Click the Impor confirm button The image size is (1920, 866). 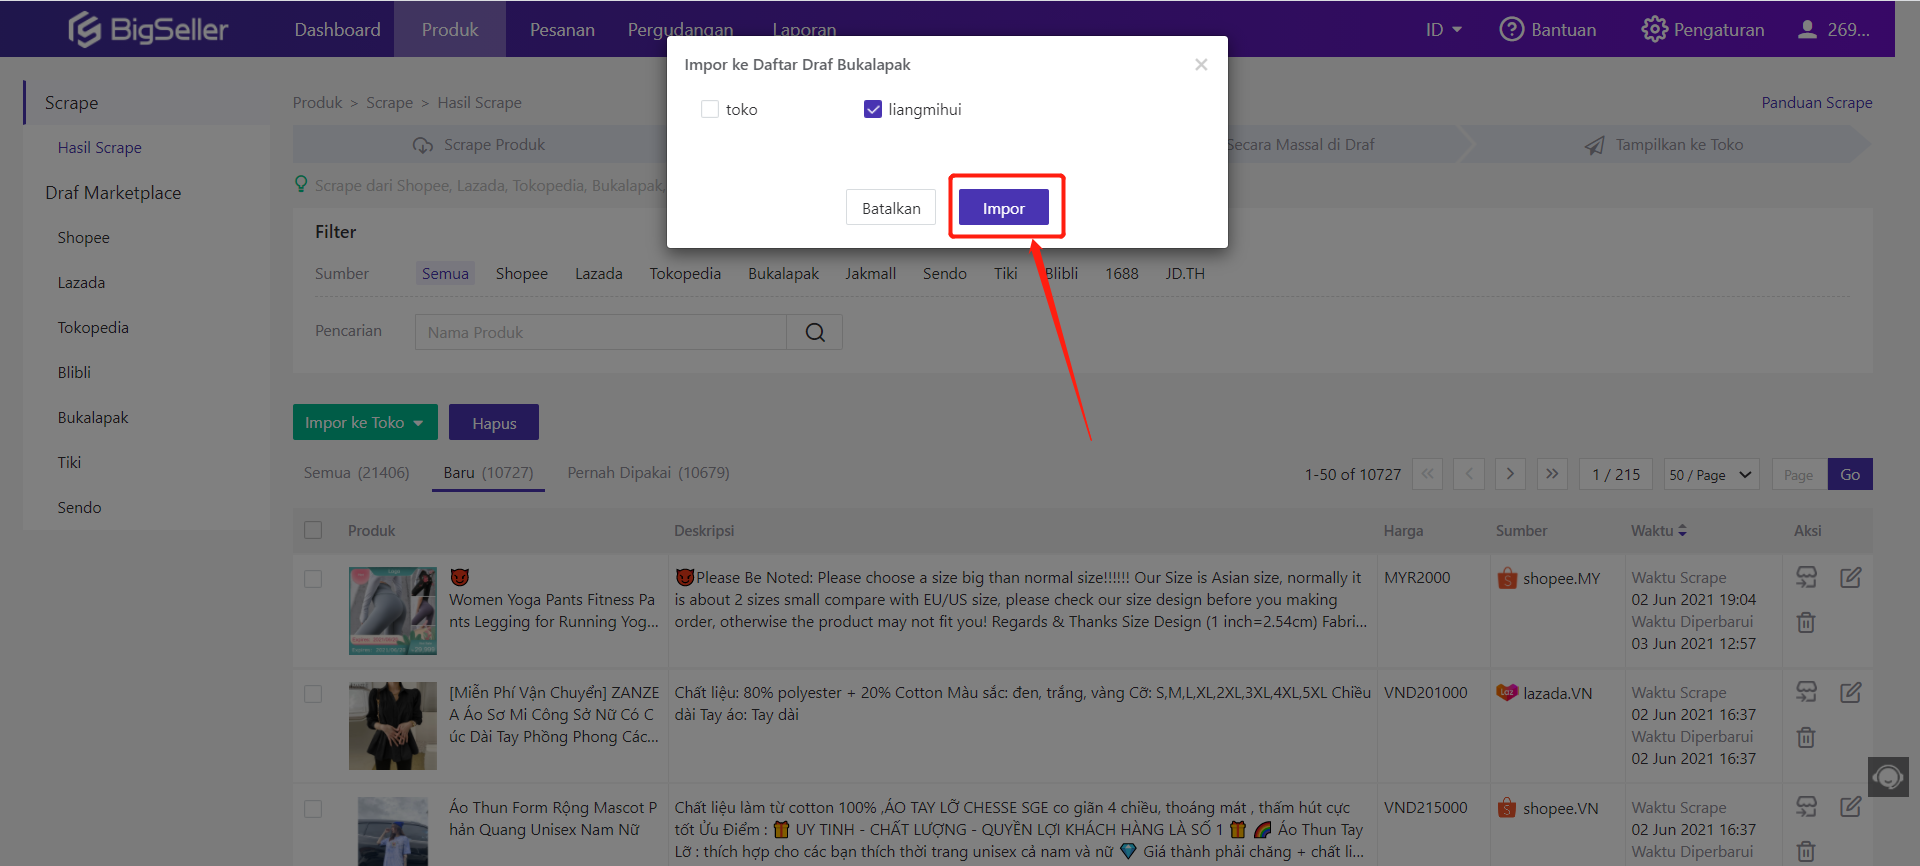[1003, 207]
